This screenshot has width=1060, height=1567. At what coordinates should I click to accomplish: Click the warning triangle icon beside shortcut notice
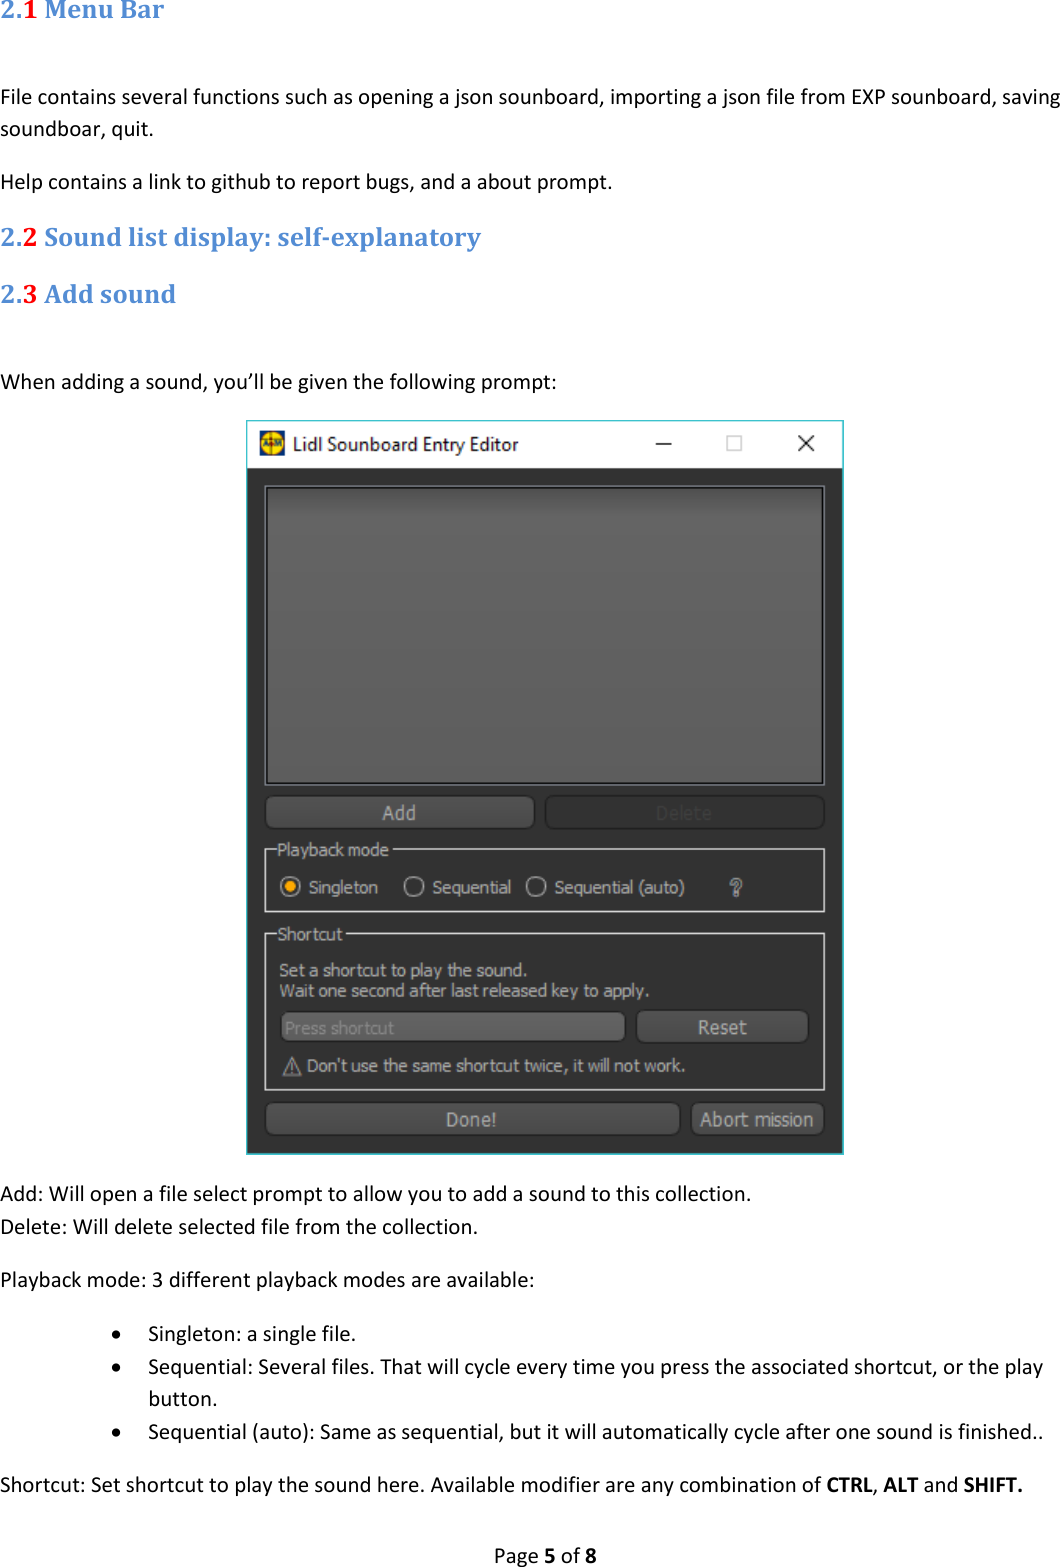(292, 1066)
